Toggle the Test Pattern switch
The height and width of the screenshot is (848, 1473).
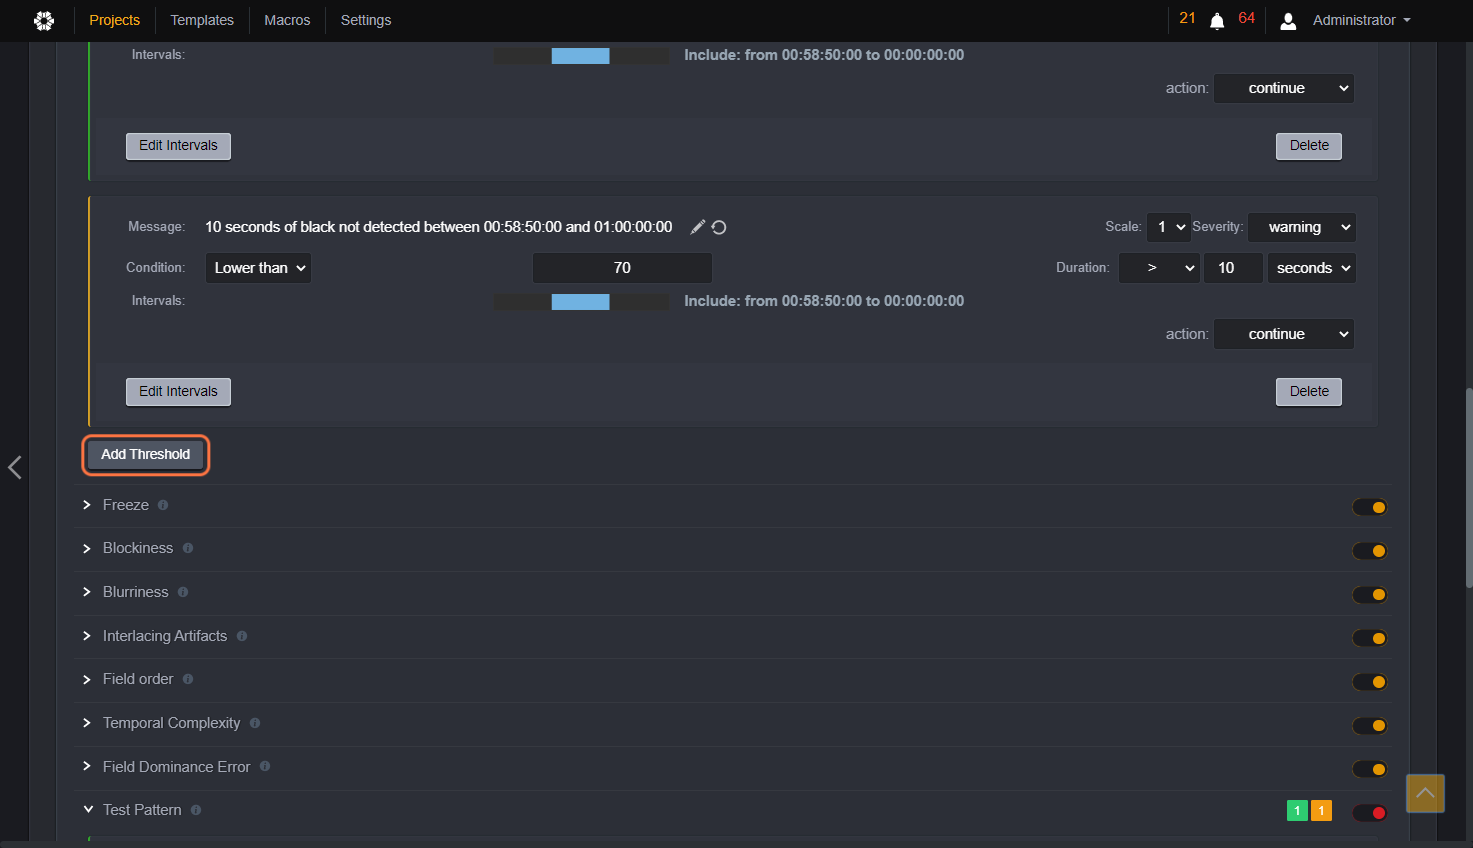click(x=1370, y=813)
